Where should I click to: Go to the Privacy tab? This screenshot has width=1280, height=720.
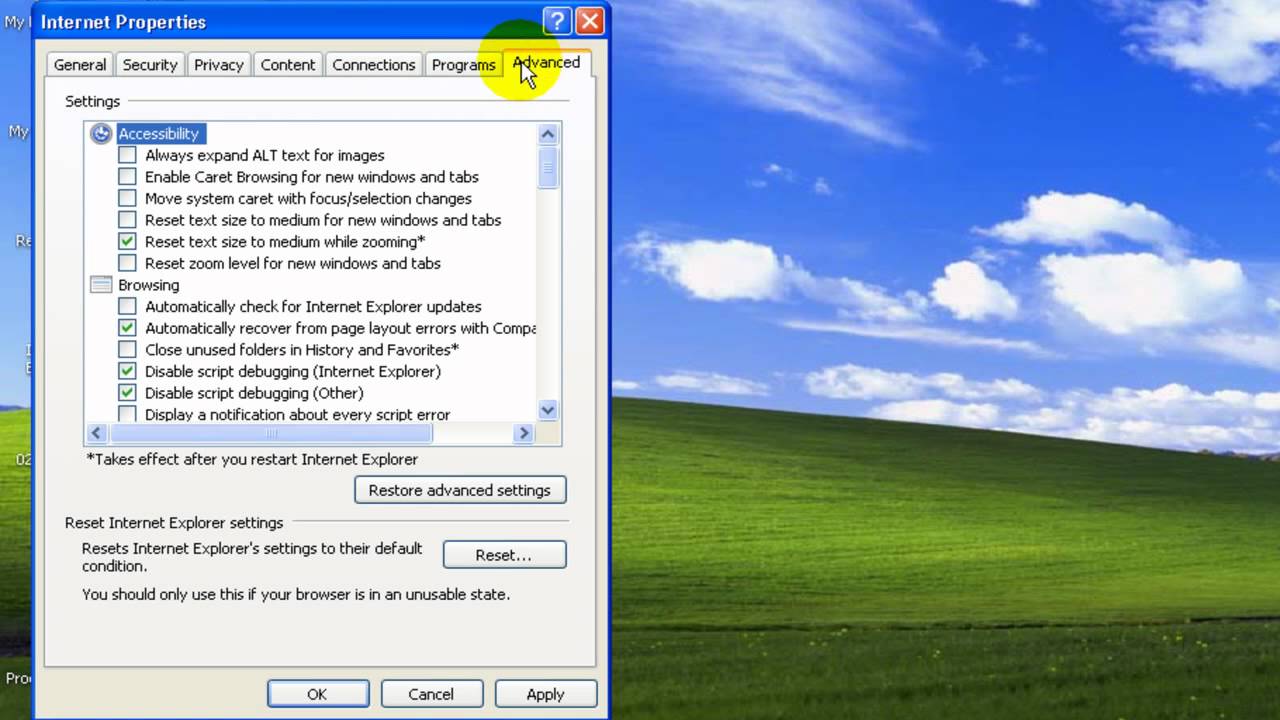pyautogui.click(x=219, y=65)
